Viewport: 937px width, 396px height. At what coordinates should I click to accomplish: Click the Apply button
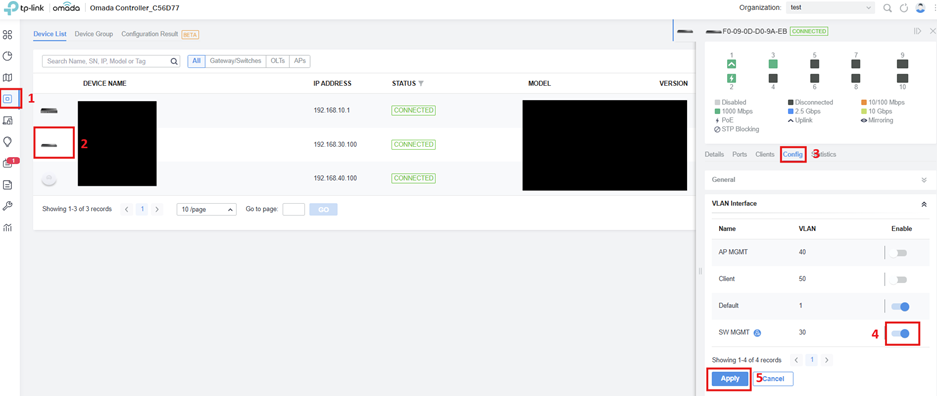pos(730,379)
